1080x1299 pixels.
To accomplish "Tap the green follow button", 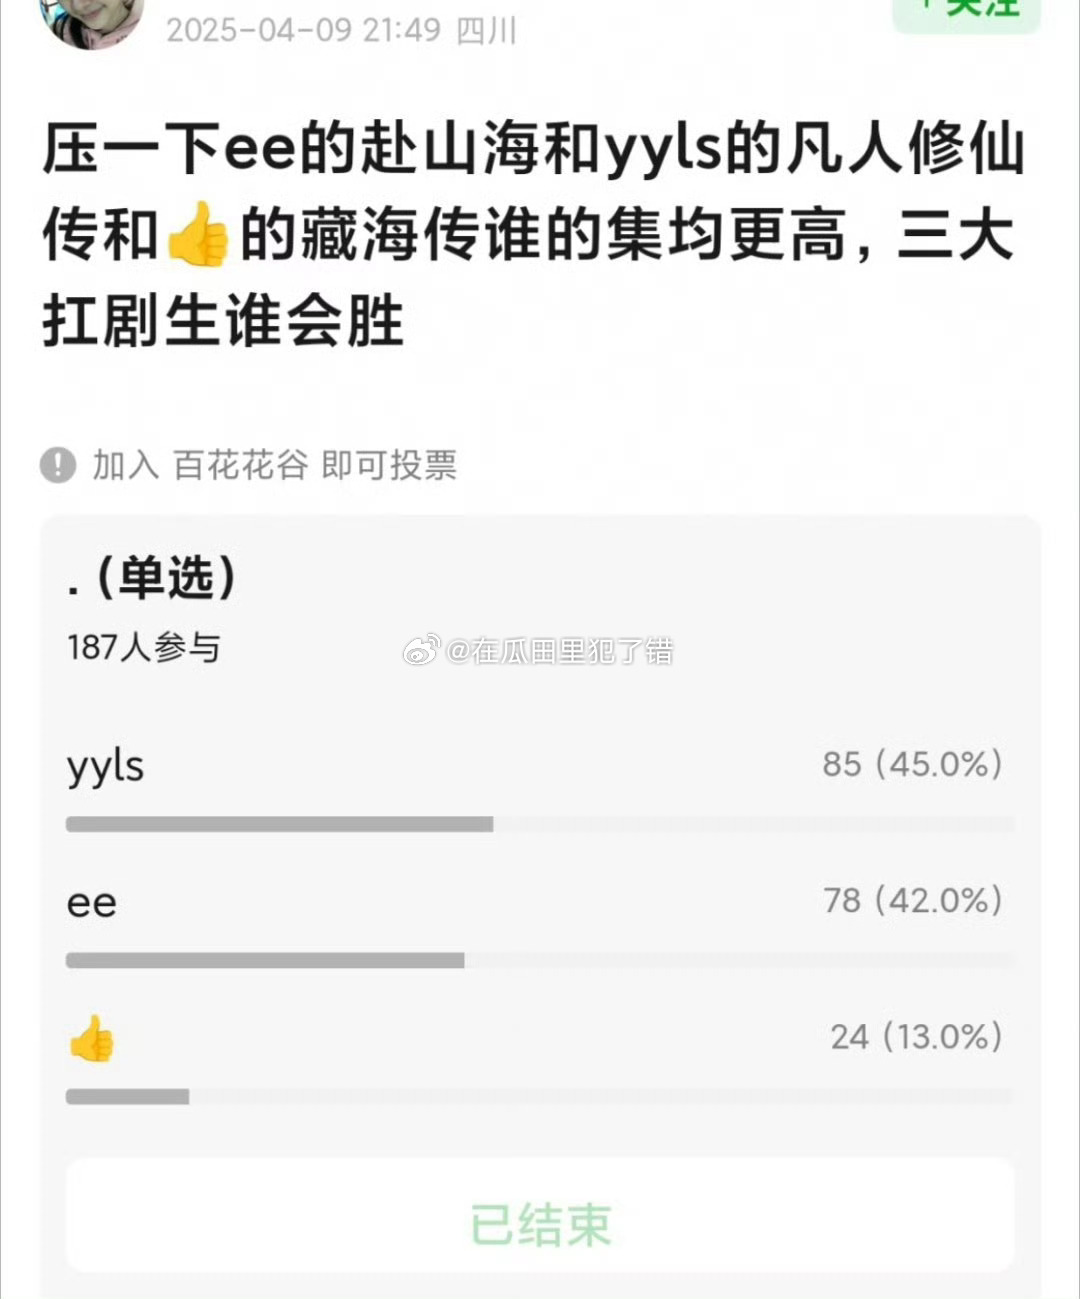I will point(966,10).
